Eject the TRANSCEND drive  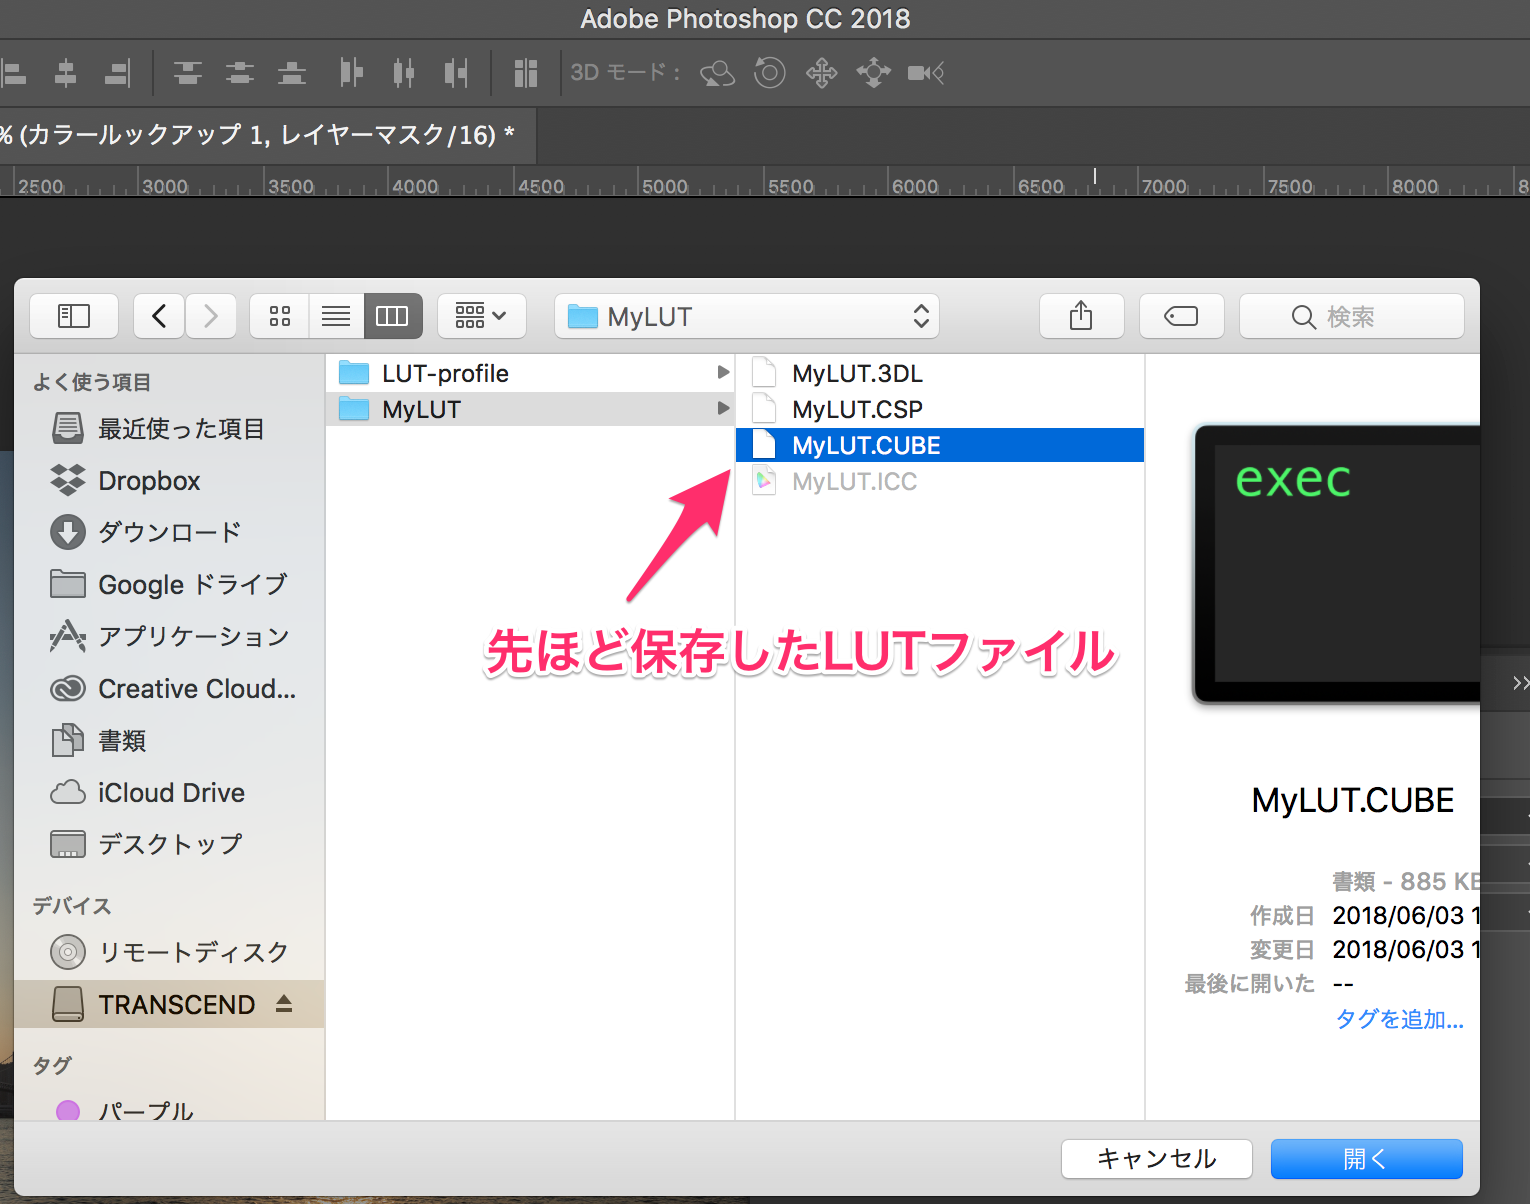point(284,1003)
